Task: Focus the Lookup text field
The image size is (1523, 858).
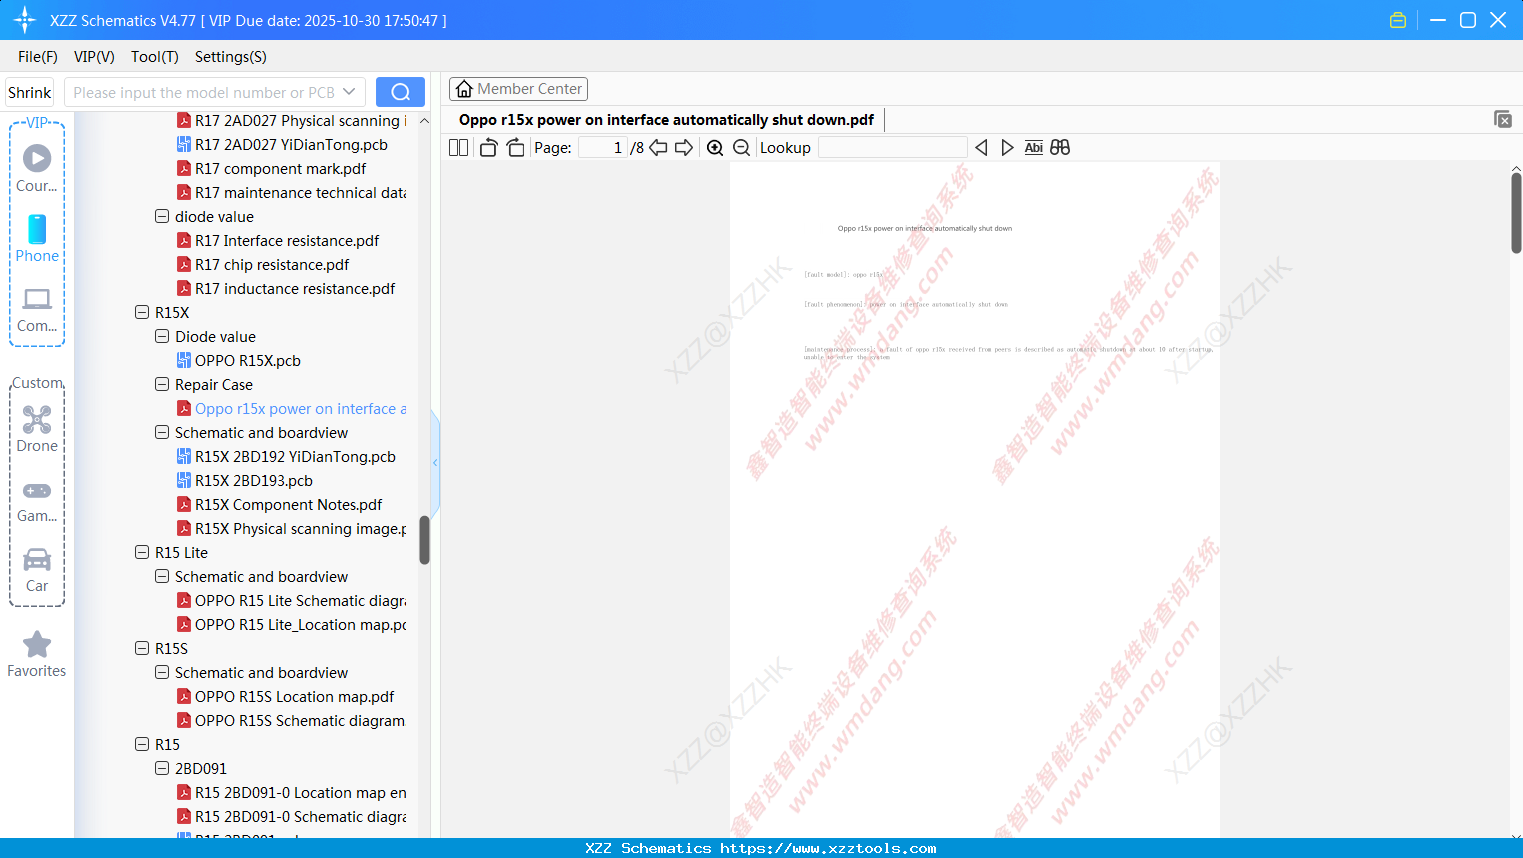Action: [892, 148]
